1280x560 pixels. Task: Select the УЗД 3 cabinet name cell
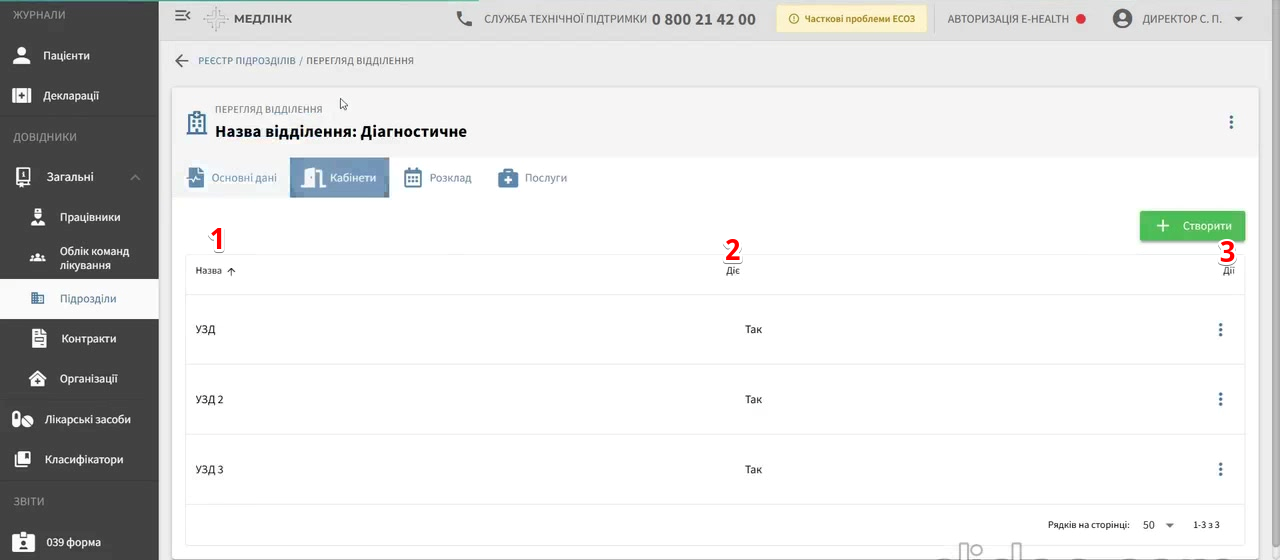(209, 470)
